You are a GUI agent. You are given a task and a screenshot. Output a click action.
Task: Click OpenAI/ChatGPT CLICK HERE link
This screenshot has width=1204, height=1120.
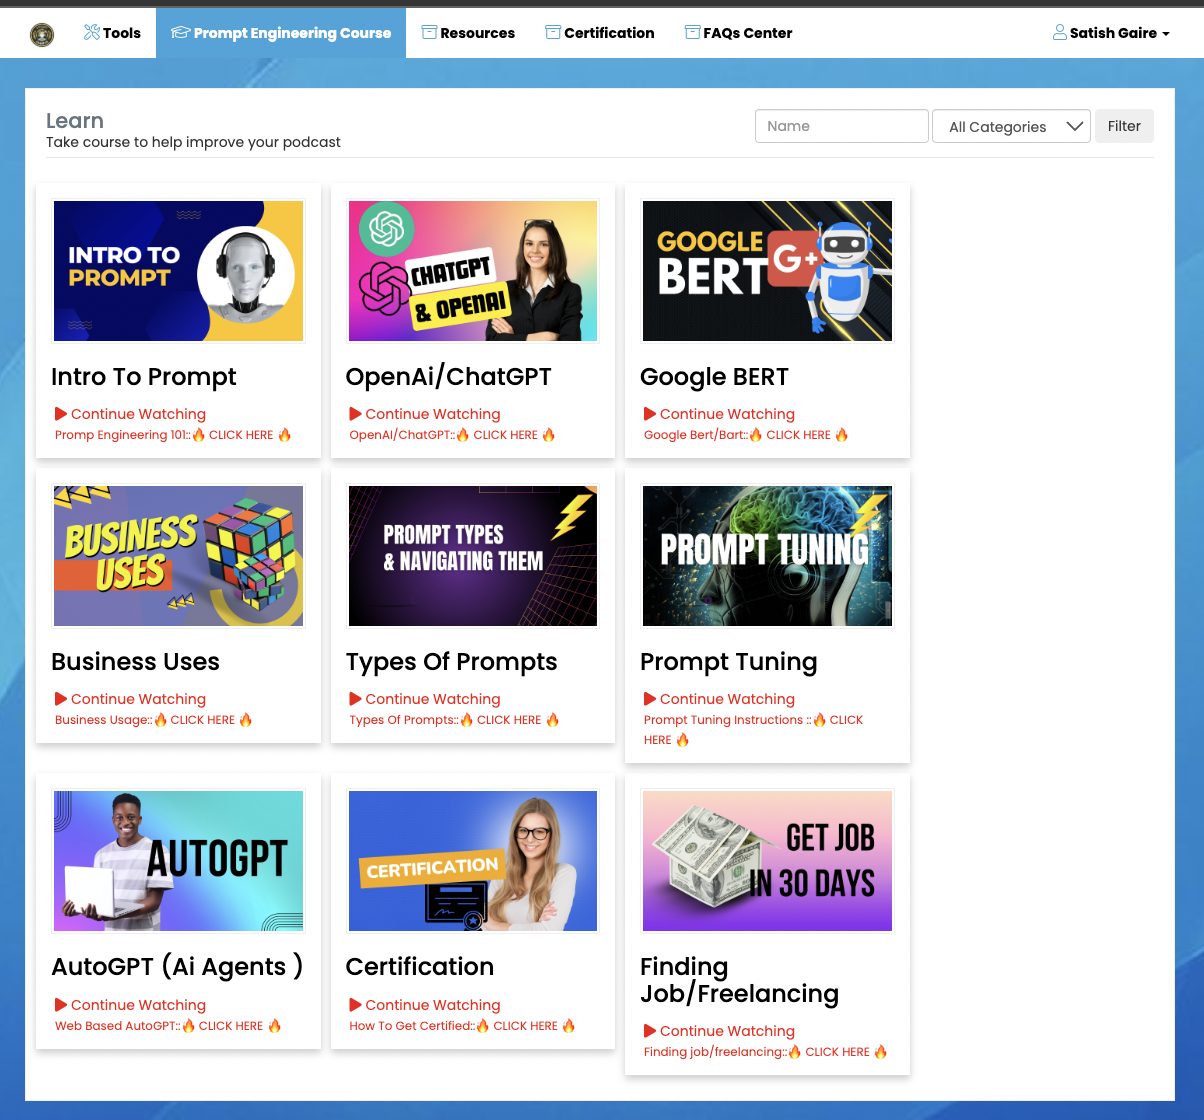[x=452, y=435]
